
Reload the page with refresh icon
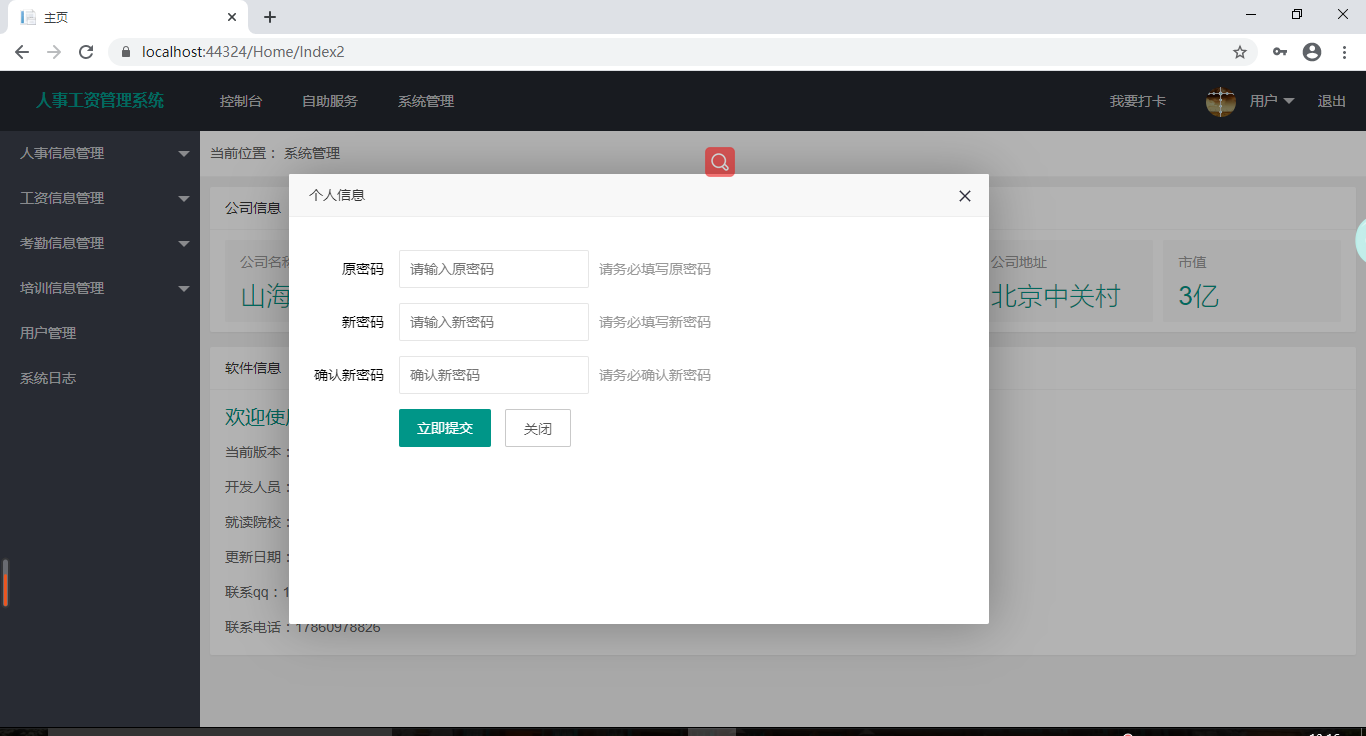[x=86, y=52]
